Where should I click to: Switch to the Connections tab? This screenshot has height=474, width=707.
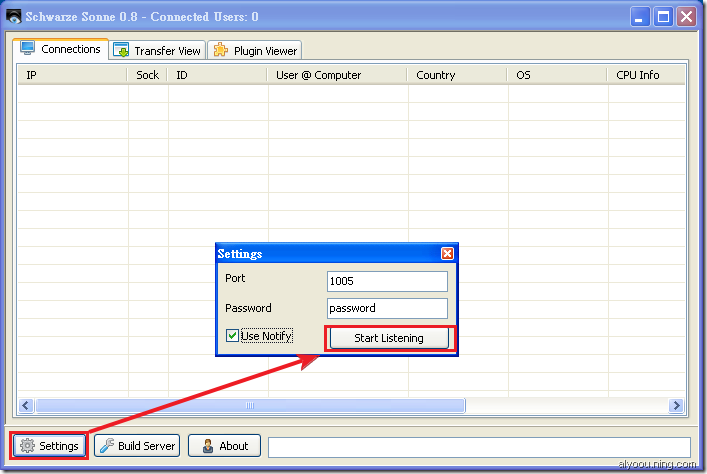tap(60, 49)
